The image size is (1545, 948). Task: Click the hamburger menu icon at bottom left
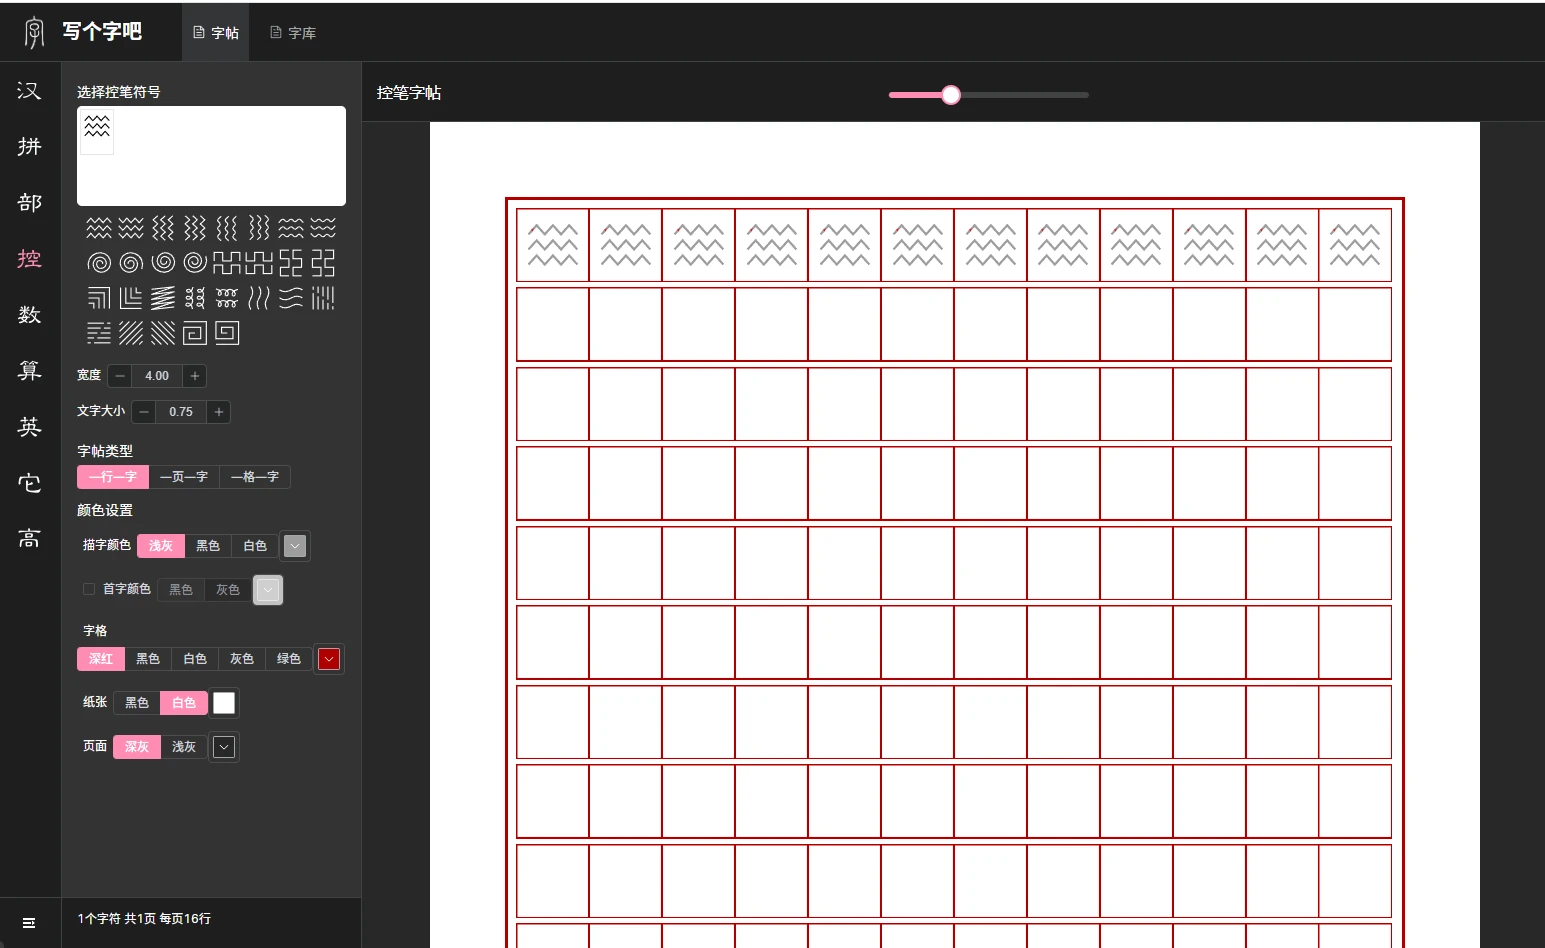tap(29, 922)
